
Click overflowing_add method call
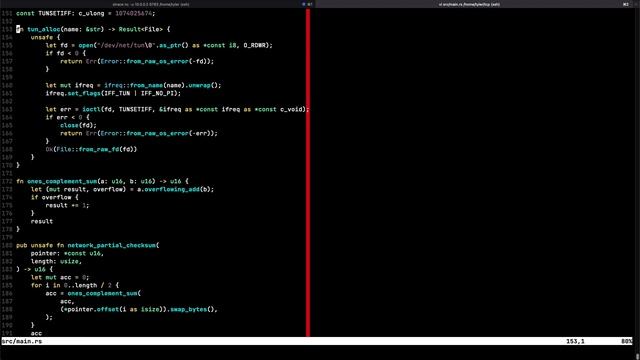[172, 189]
